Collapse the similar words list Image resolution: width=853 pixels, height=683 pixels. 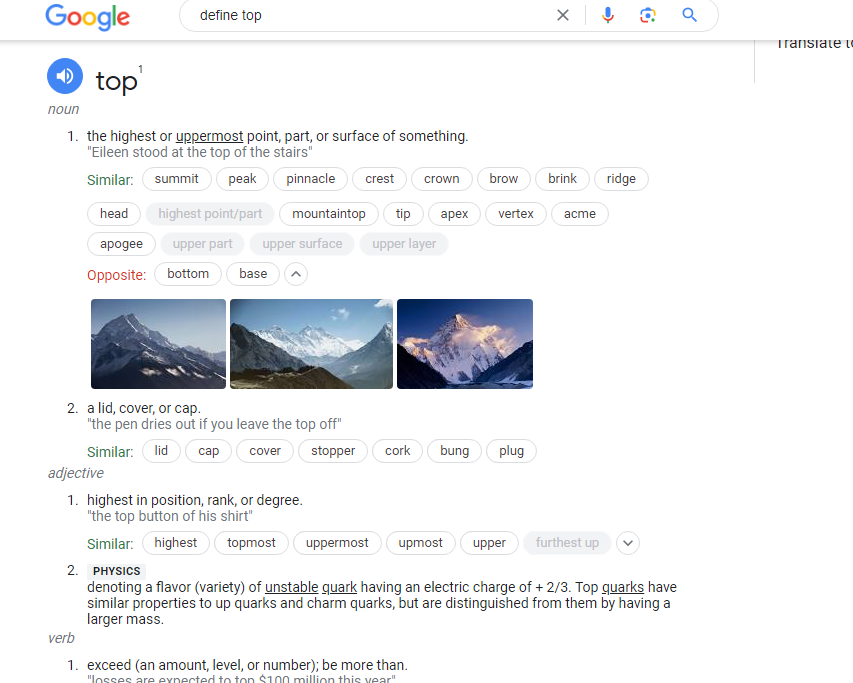tap(296, 274)
